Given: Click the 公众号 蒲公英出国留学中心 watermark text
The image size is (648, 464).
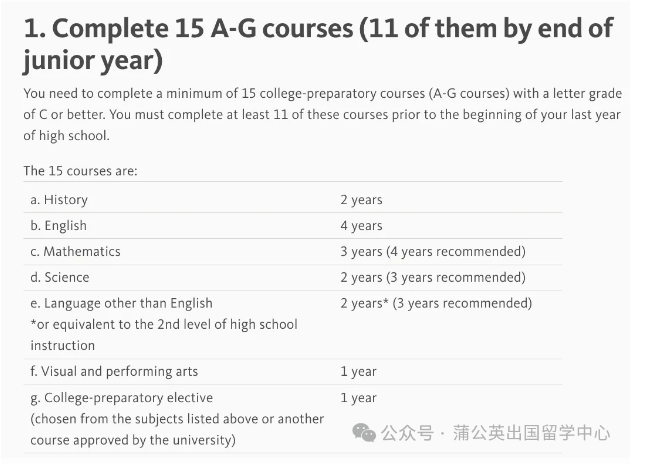Looking at the screenshot, I should click(495, 433).
